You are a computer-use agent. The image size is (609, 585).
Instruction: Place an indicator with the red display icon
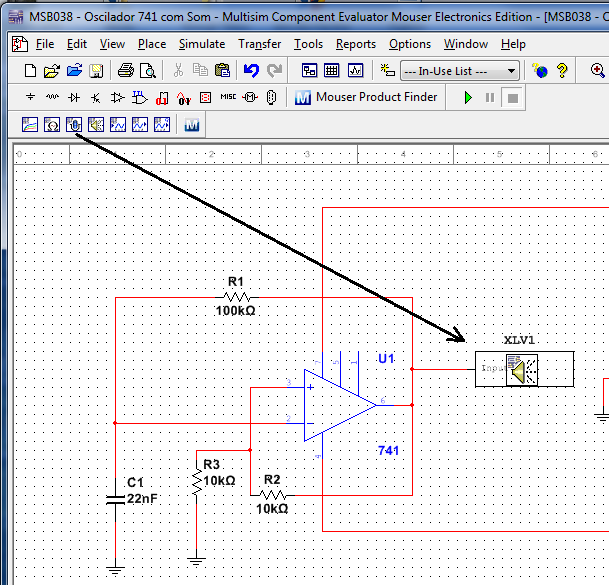point(205,97)
